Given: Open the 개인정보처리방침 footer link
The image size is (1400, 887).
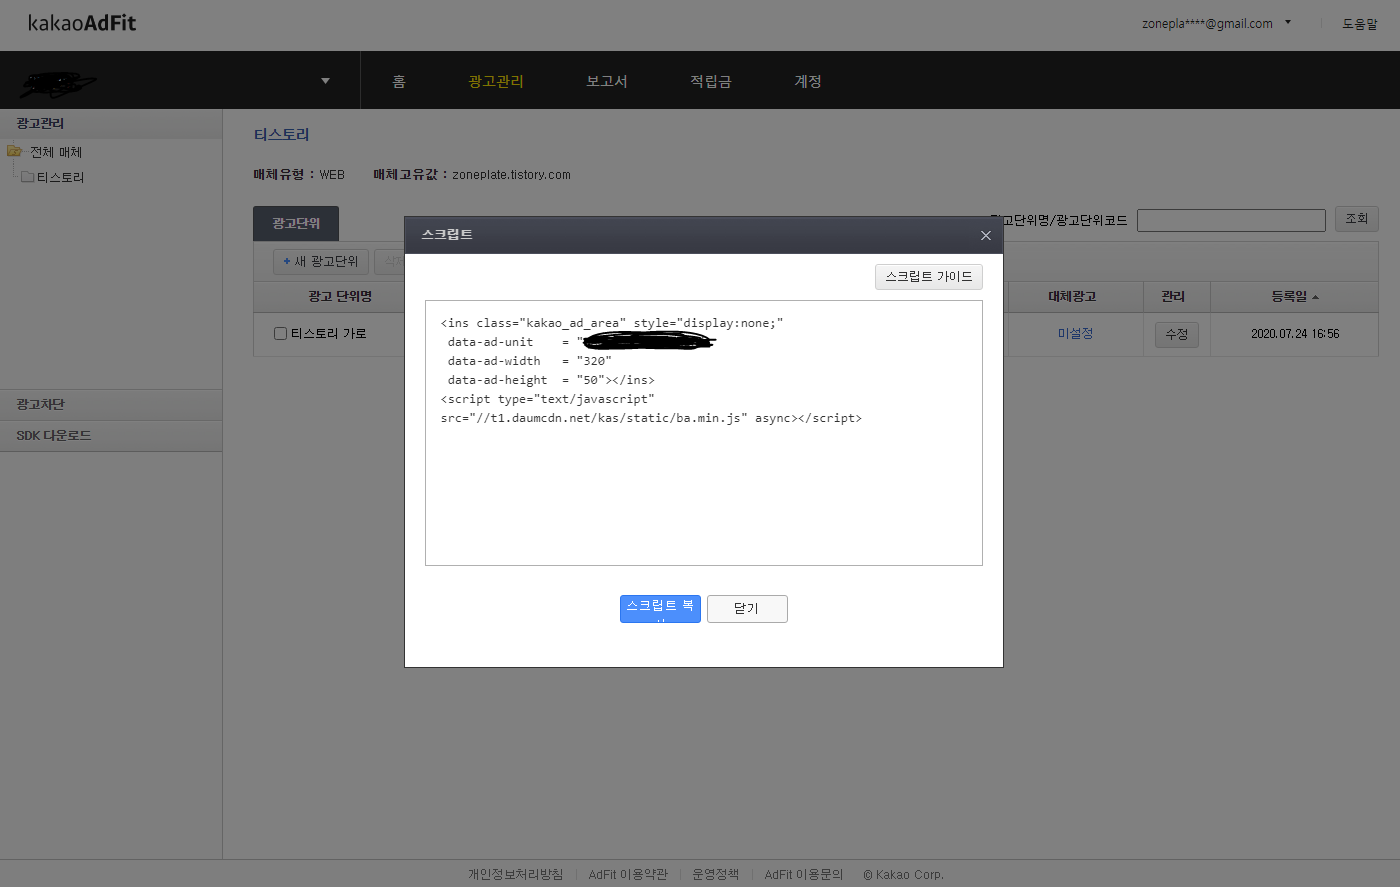Looking at the screenshot, I should point(516,874).
